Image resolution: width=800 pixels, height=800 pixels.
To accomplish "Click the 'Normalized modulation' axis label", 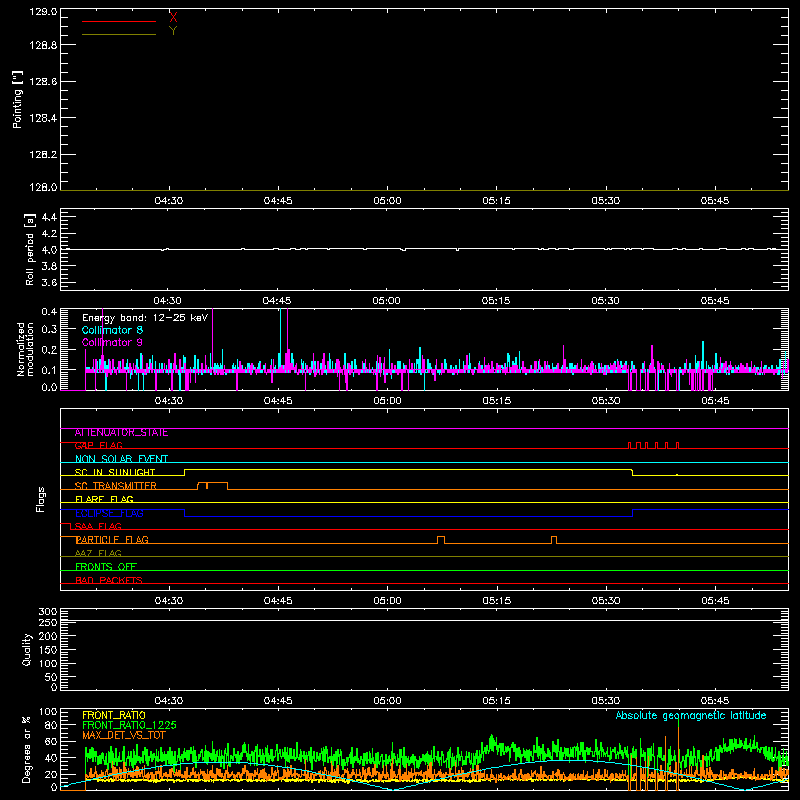I will [x=25, y=349].
